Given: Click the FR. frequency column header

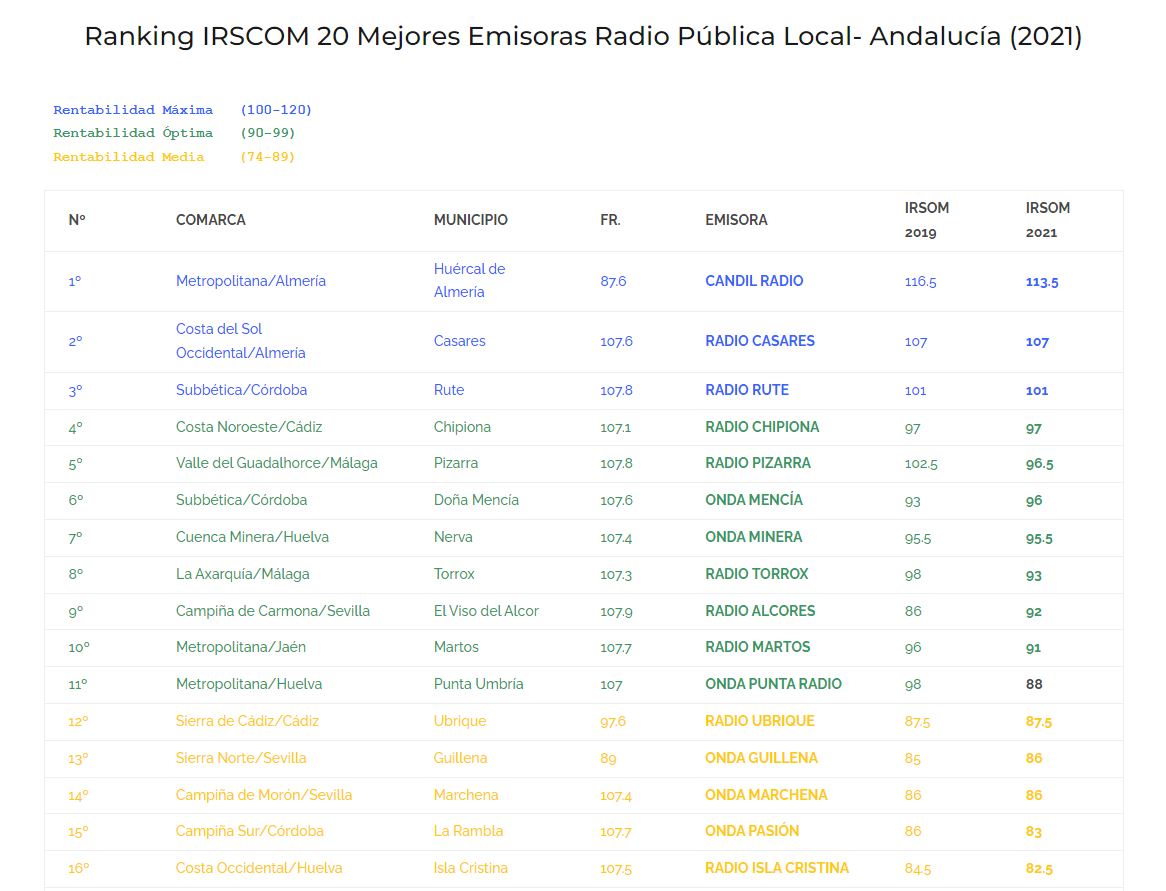Looking at the screenshot, I should tap(610, 220).
